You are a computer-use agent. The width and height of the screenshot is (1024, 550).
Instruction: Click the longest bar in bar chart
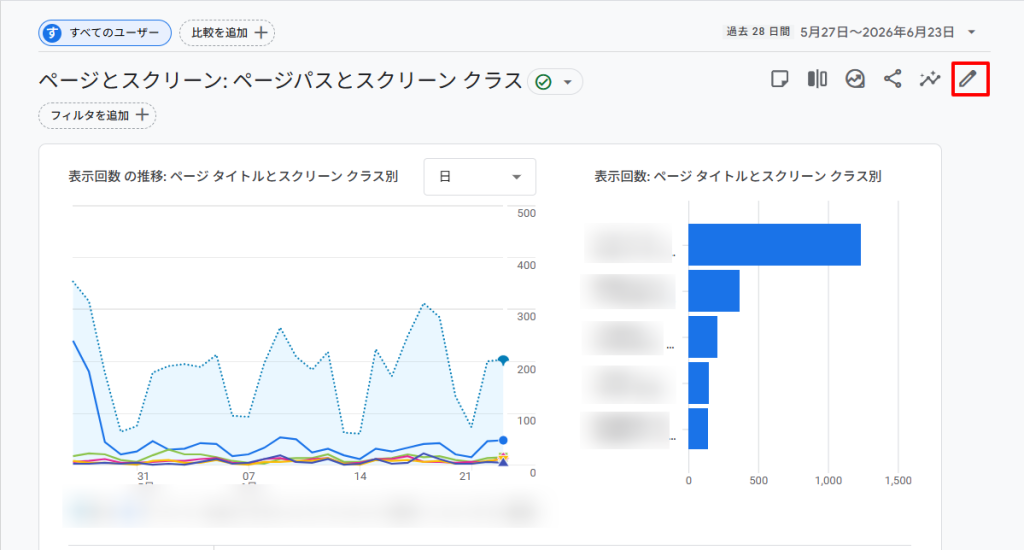click(775, 245)
